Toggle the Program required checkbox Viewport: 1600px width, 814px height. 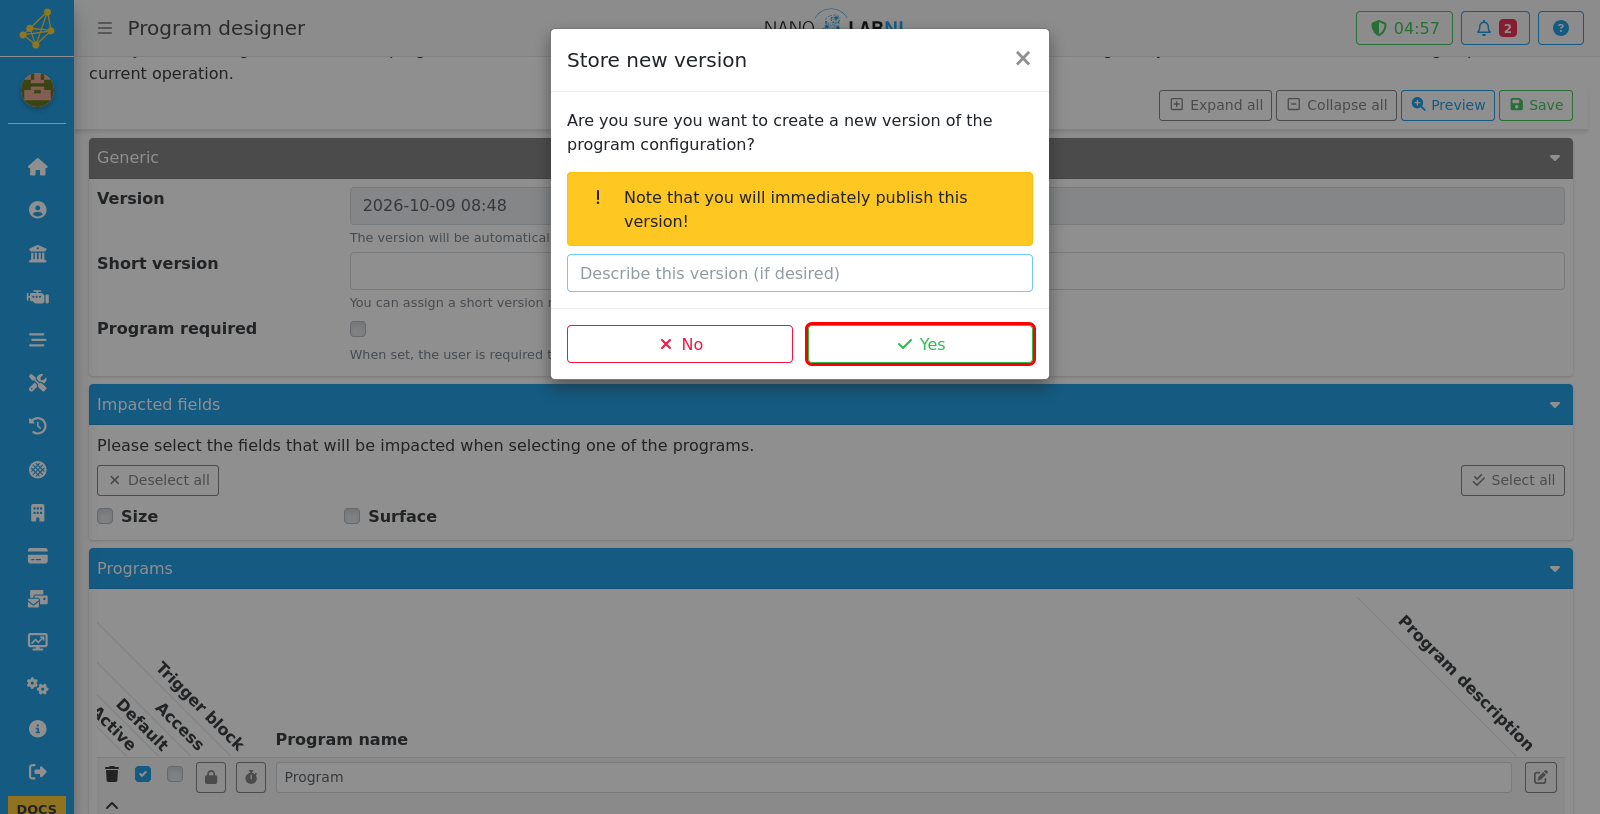358,329
